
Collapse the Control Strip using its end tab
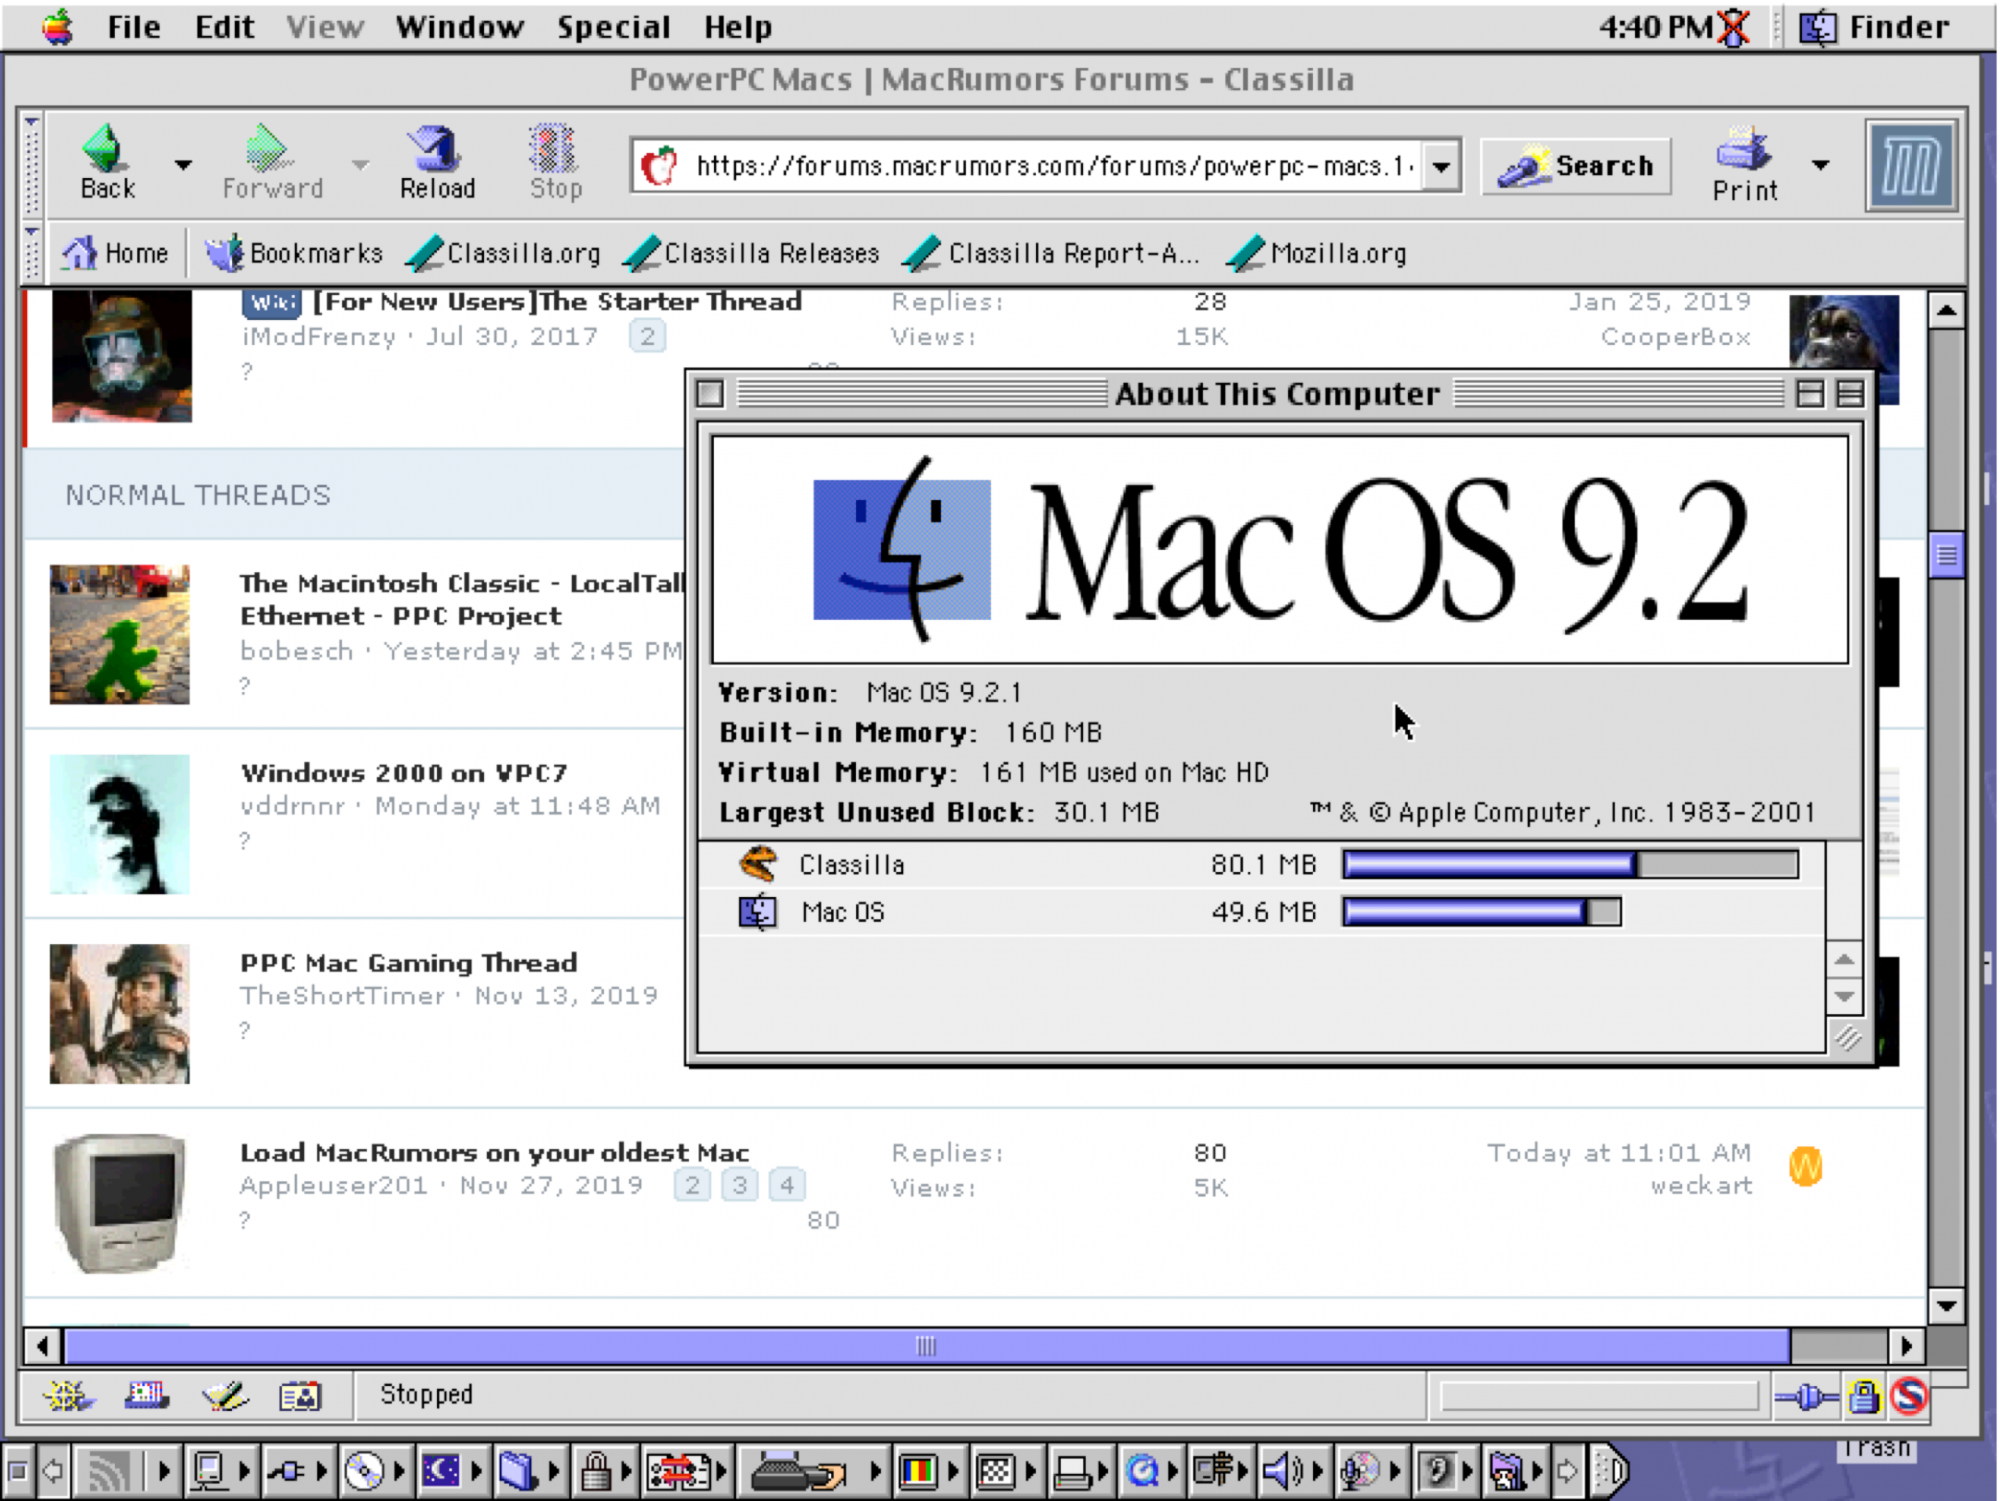click(x=1612, y=1471)
